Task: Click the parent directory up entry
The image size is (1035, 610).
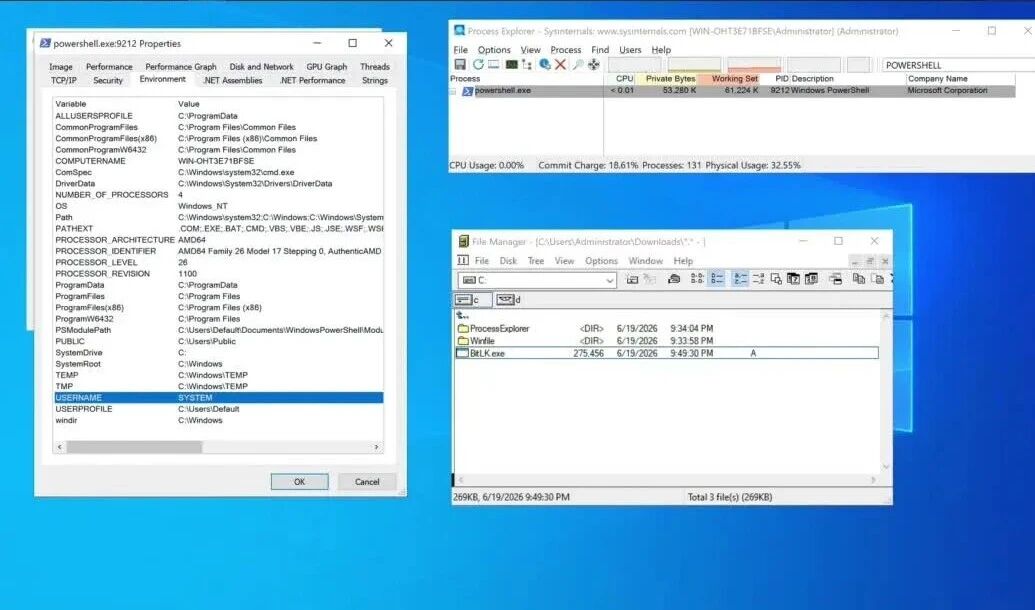Action: pyautogui.click(x=462, y=316)
